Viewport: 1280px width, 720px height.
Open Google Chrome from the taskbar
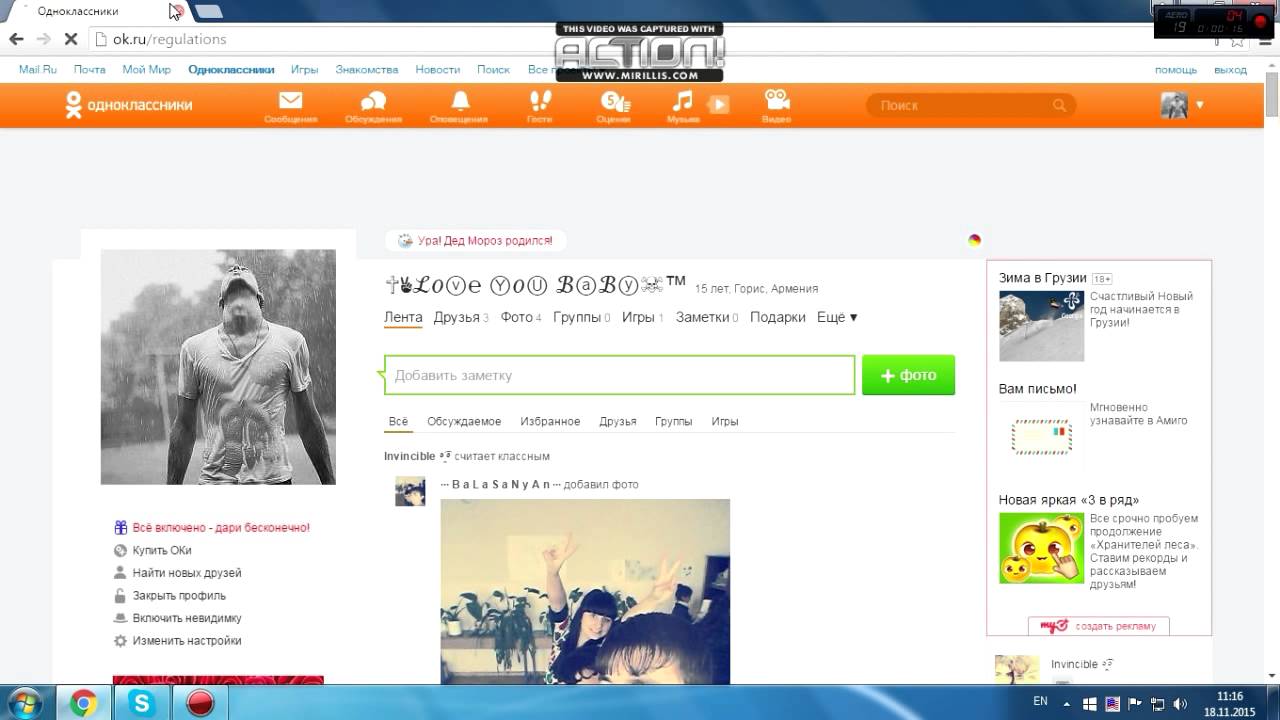coord(84,703)
